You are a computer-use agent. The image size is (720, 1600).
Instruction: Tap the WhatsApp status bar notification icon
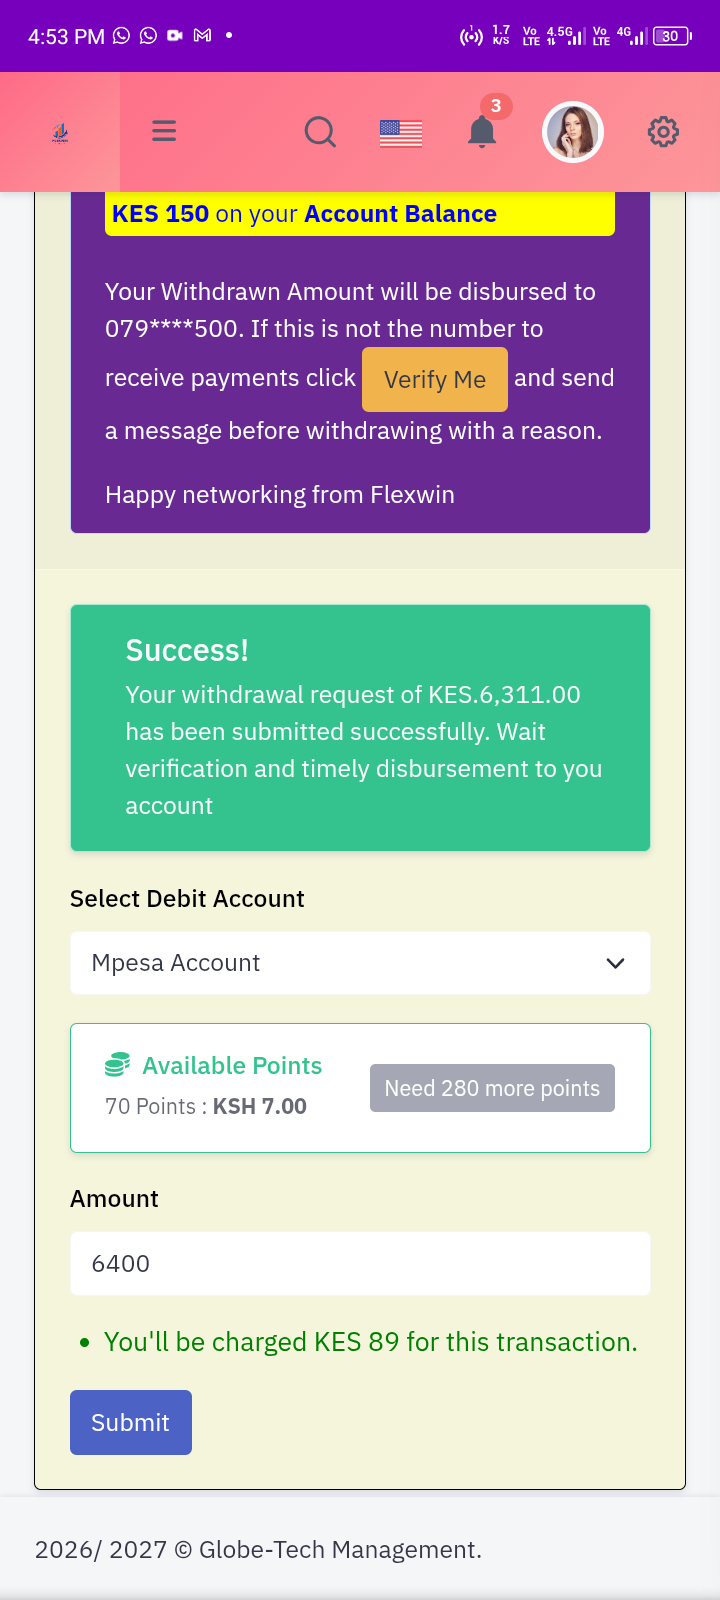coord(122,36)
